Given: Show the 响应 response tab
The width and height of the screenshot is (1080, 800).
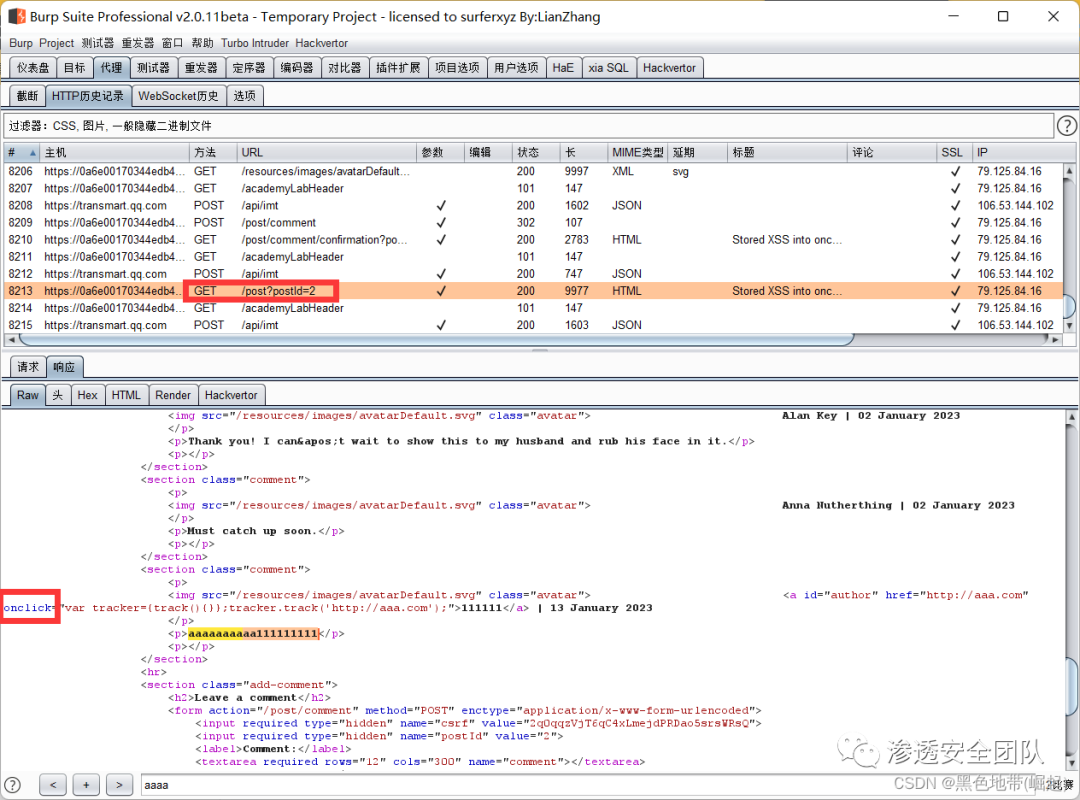Looking at the screenshot, I should pyautogui.click(x=64, y=367).
